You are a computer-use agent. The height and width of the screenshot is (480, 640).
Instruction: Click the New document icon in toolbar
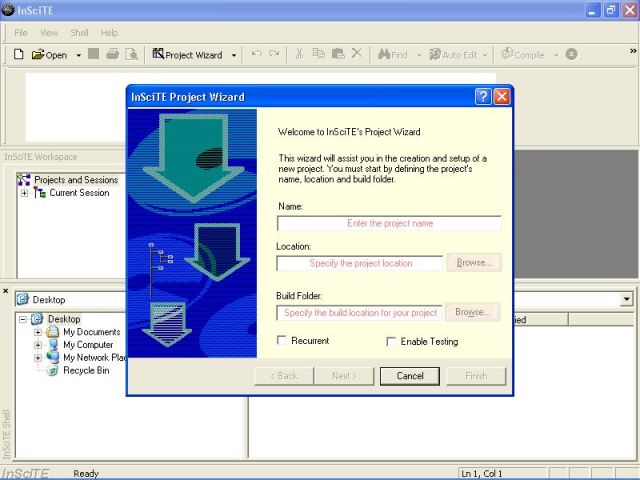click(19, 54)
